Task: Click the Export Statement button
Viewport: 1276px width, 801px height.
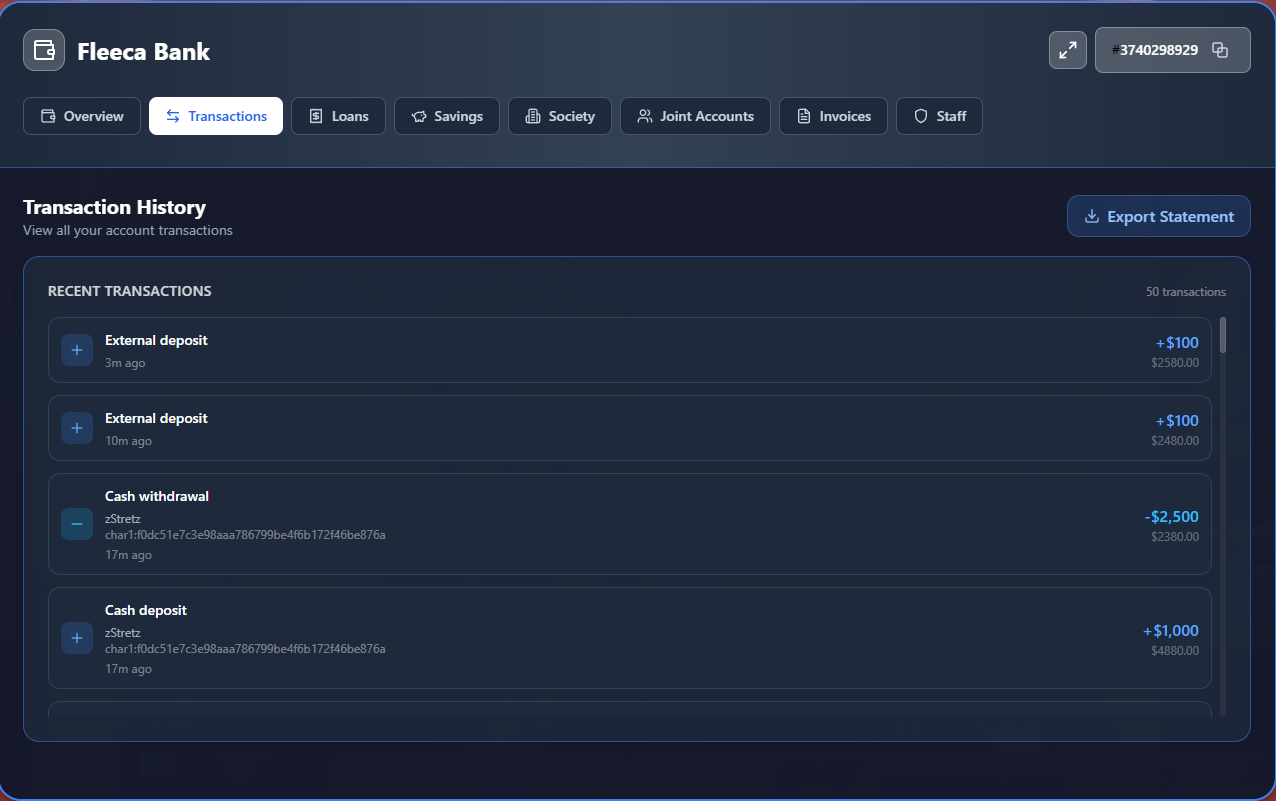Action: (x=1159, y=216)
